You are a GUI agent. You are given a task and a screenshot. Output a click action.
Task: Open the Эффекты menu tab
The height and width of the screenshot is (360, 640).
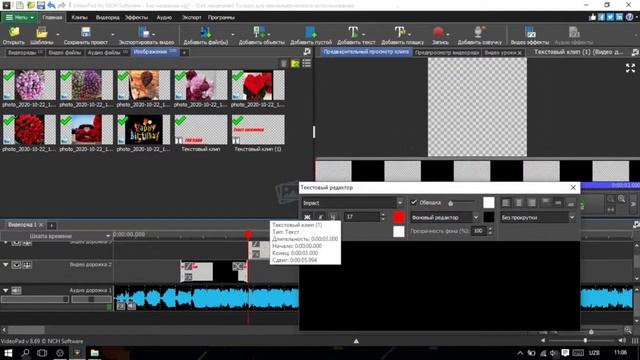coord(136,18)
